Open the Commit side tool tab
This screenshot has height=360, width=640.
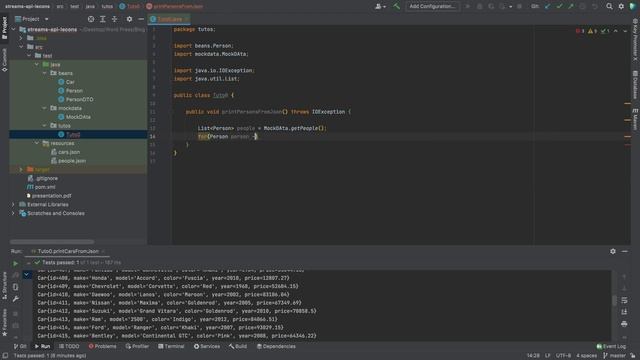tap(4, 60)
